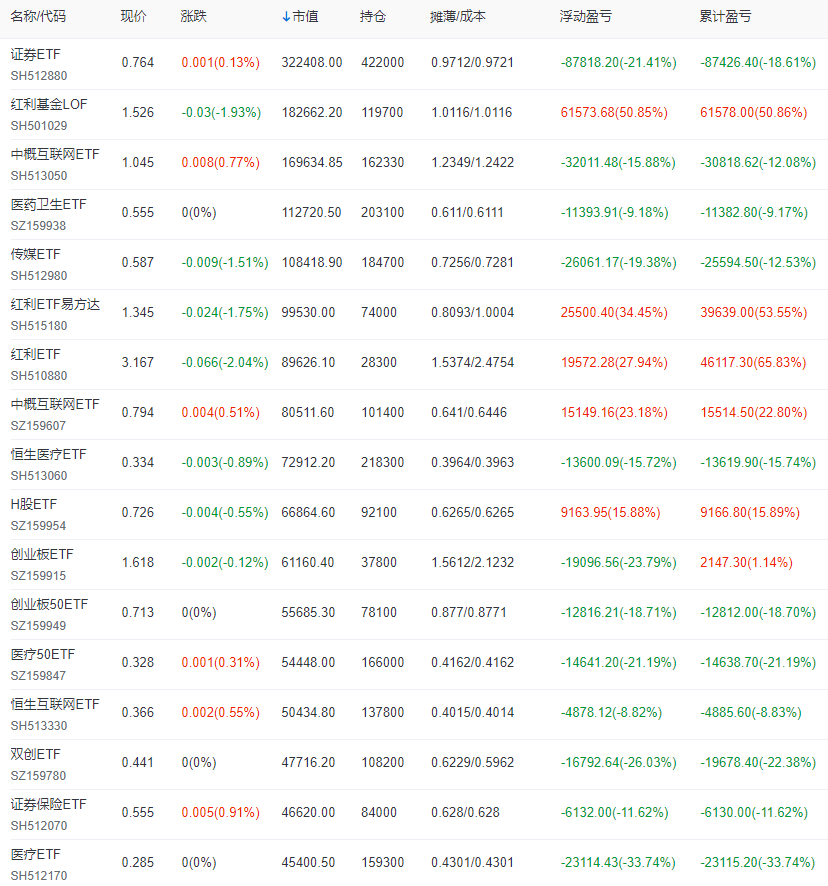Sort by the 市值 column header
The image size is (828, 886).
click(x=300, y=17)
